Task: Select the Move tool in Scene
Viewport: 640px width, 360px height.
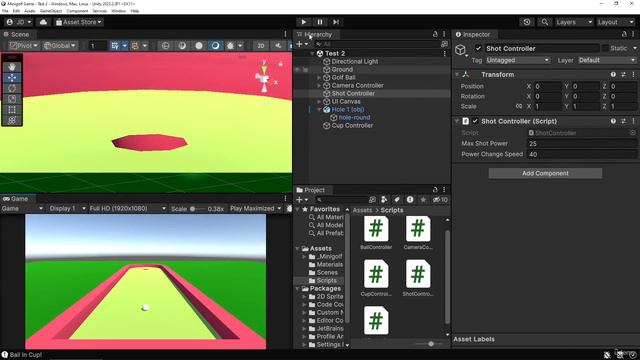Action: pyautogui.click(x=12, y=78)
